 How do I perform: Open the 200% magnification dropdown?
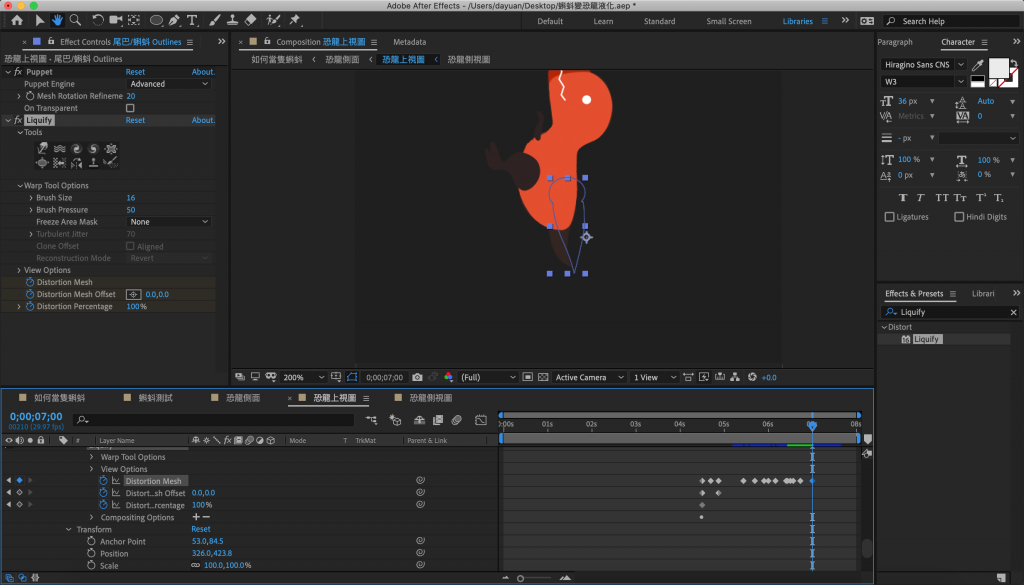304,377
